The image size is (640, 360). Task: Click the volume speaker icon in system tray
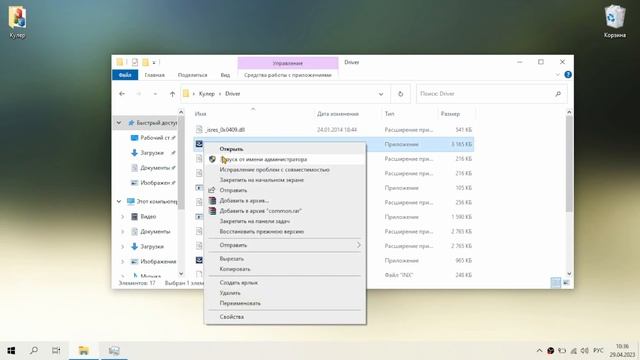(584, 351)
